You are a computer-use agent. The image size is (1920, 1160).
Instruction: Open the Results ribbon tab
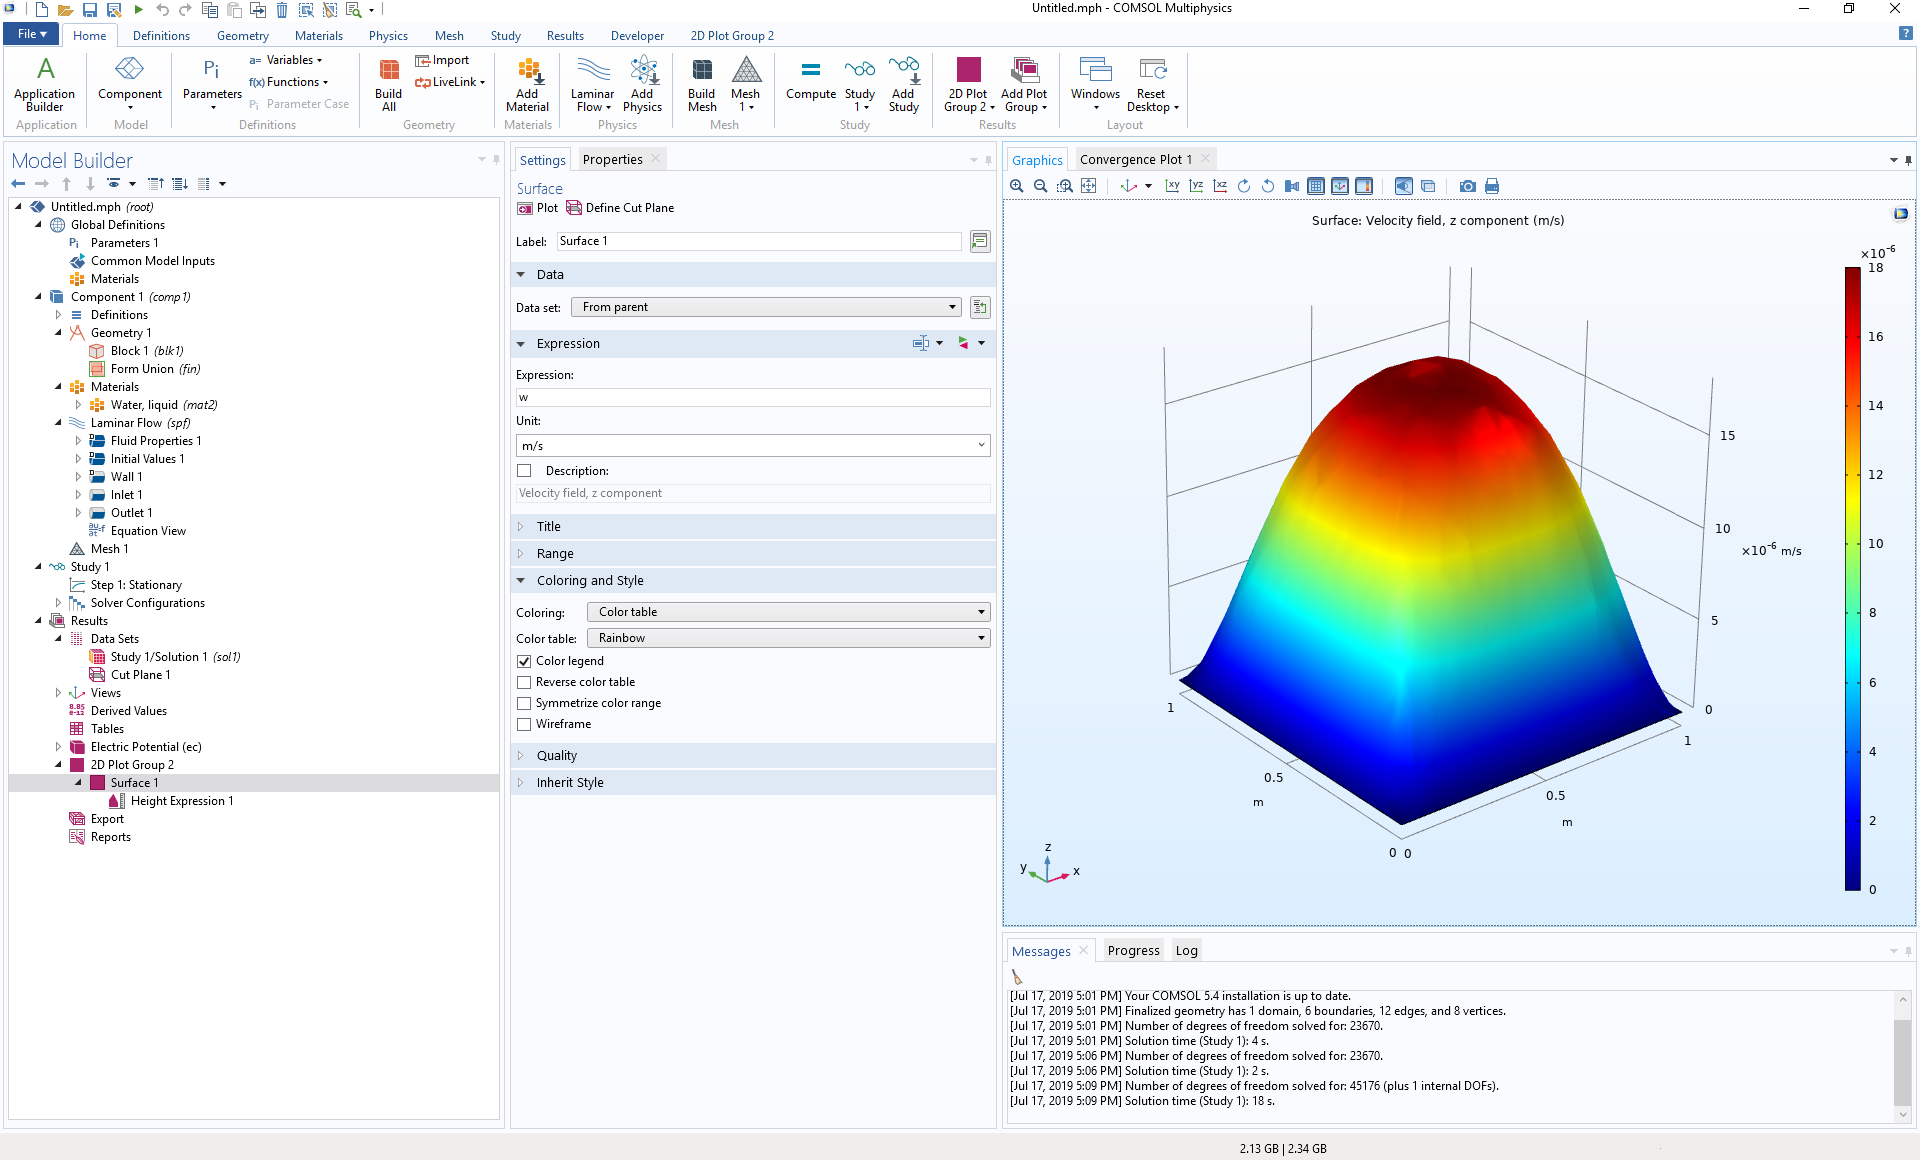click(565, 35)
